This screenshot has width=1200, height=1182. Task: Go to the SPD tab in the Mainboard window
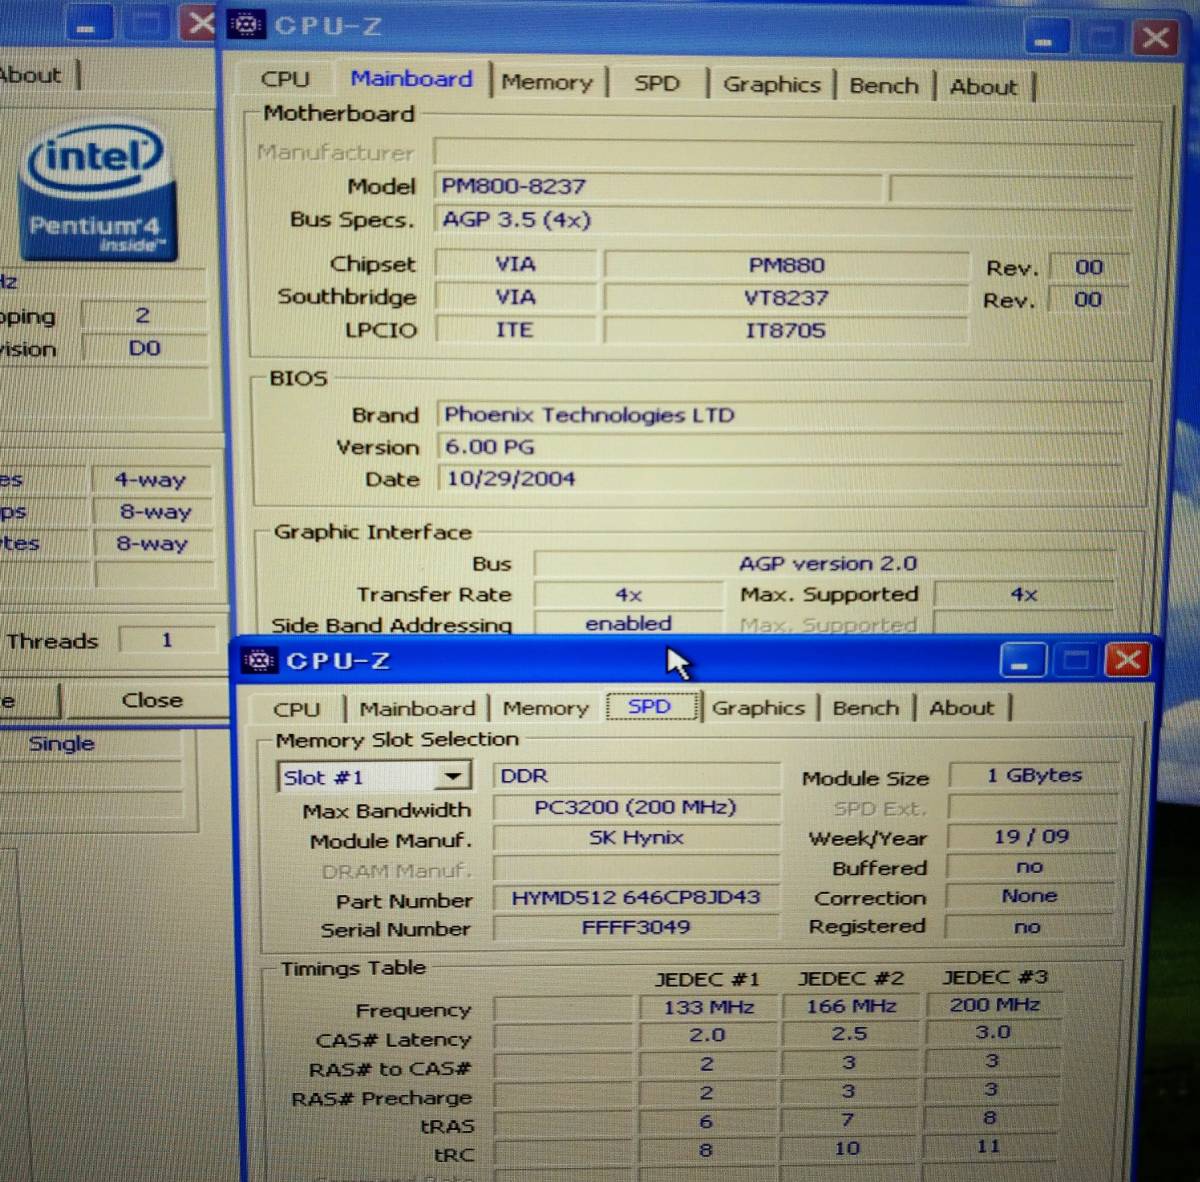click(x=657, y=83)
